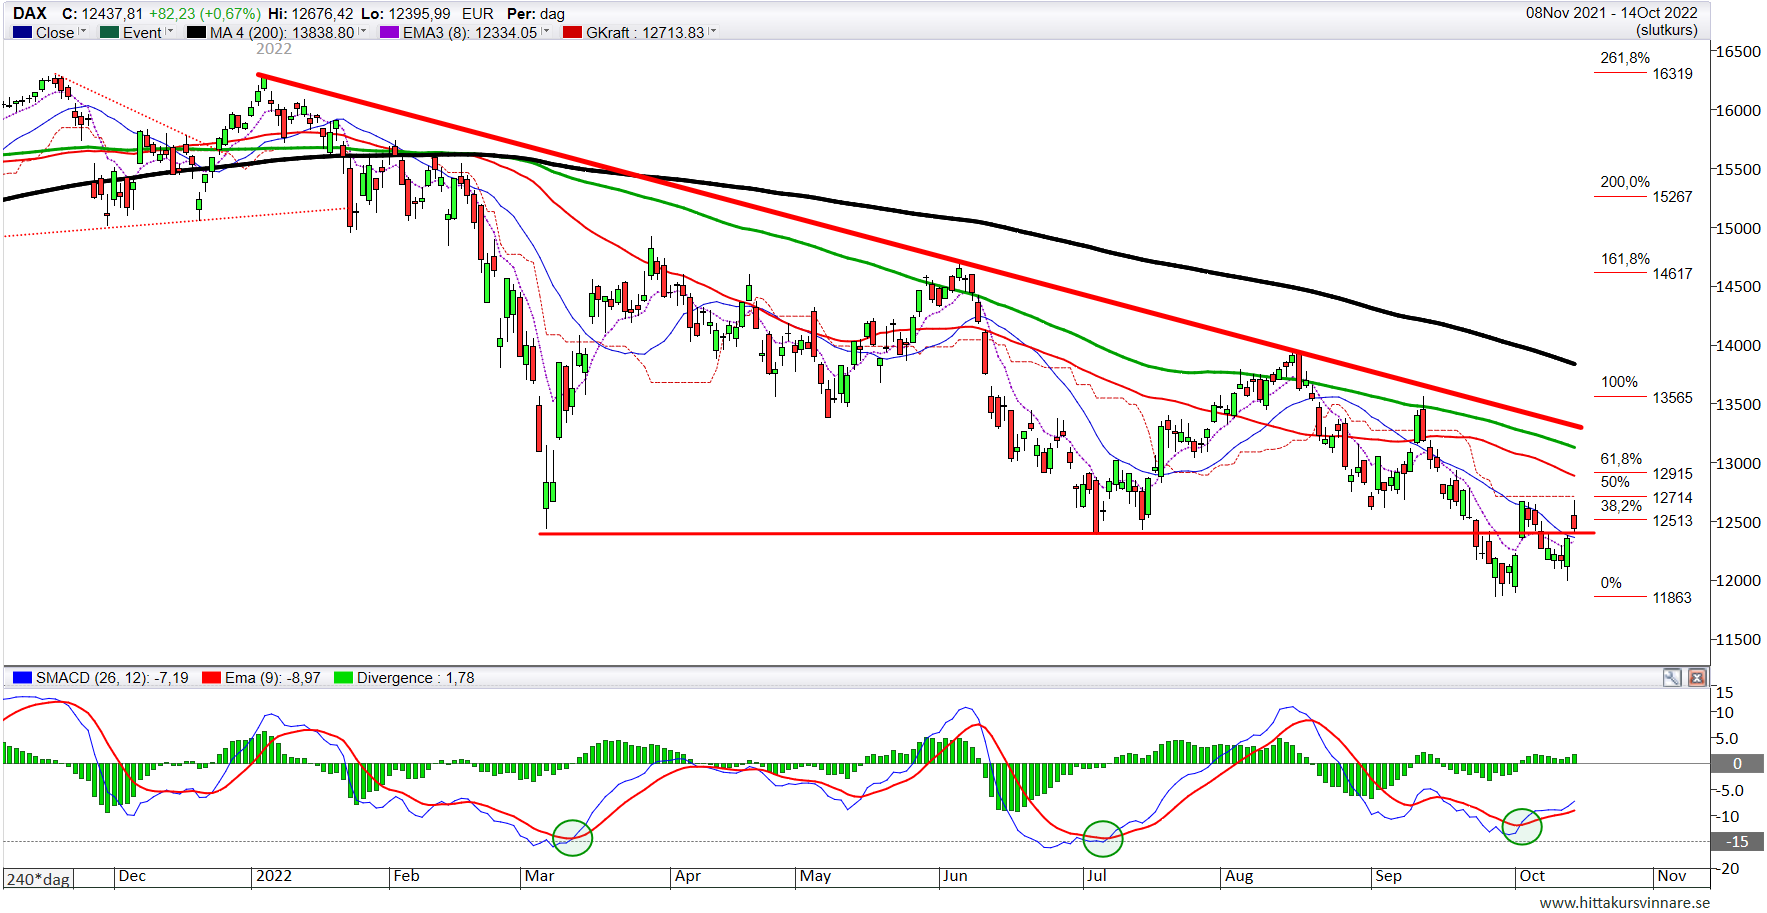
Task: Click the (slutkurs) label
Action: pos(1667,30)
